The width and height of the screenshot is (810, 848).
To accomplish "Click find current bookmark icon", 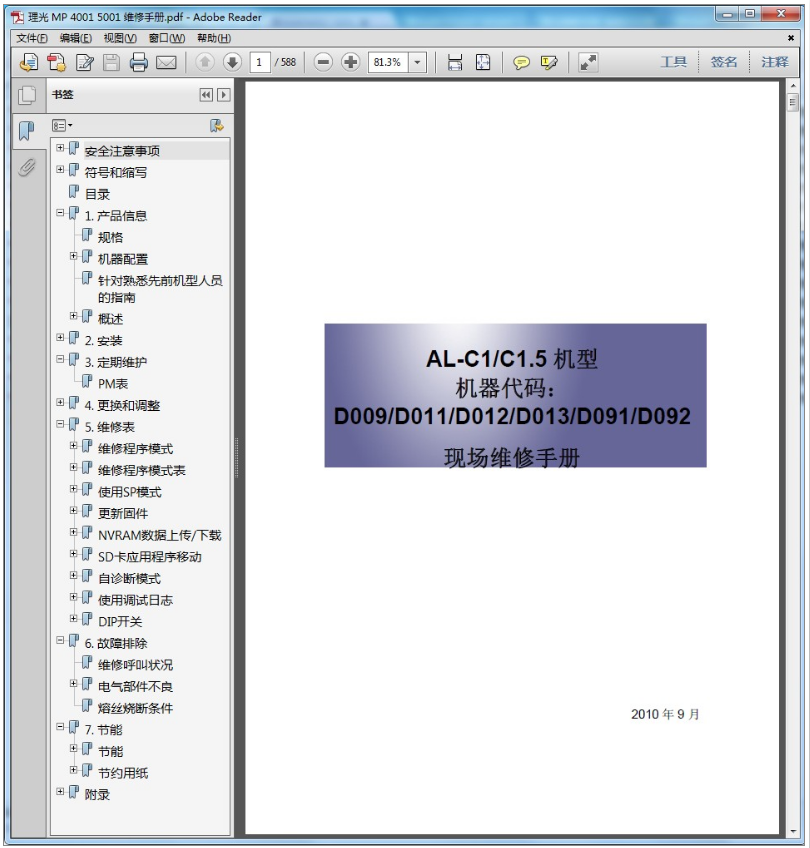I will (x=217, y=126).
